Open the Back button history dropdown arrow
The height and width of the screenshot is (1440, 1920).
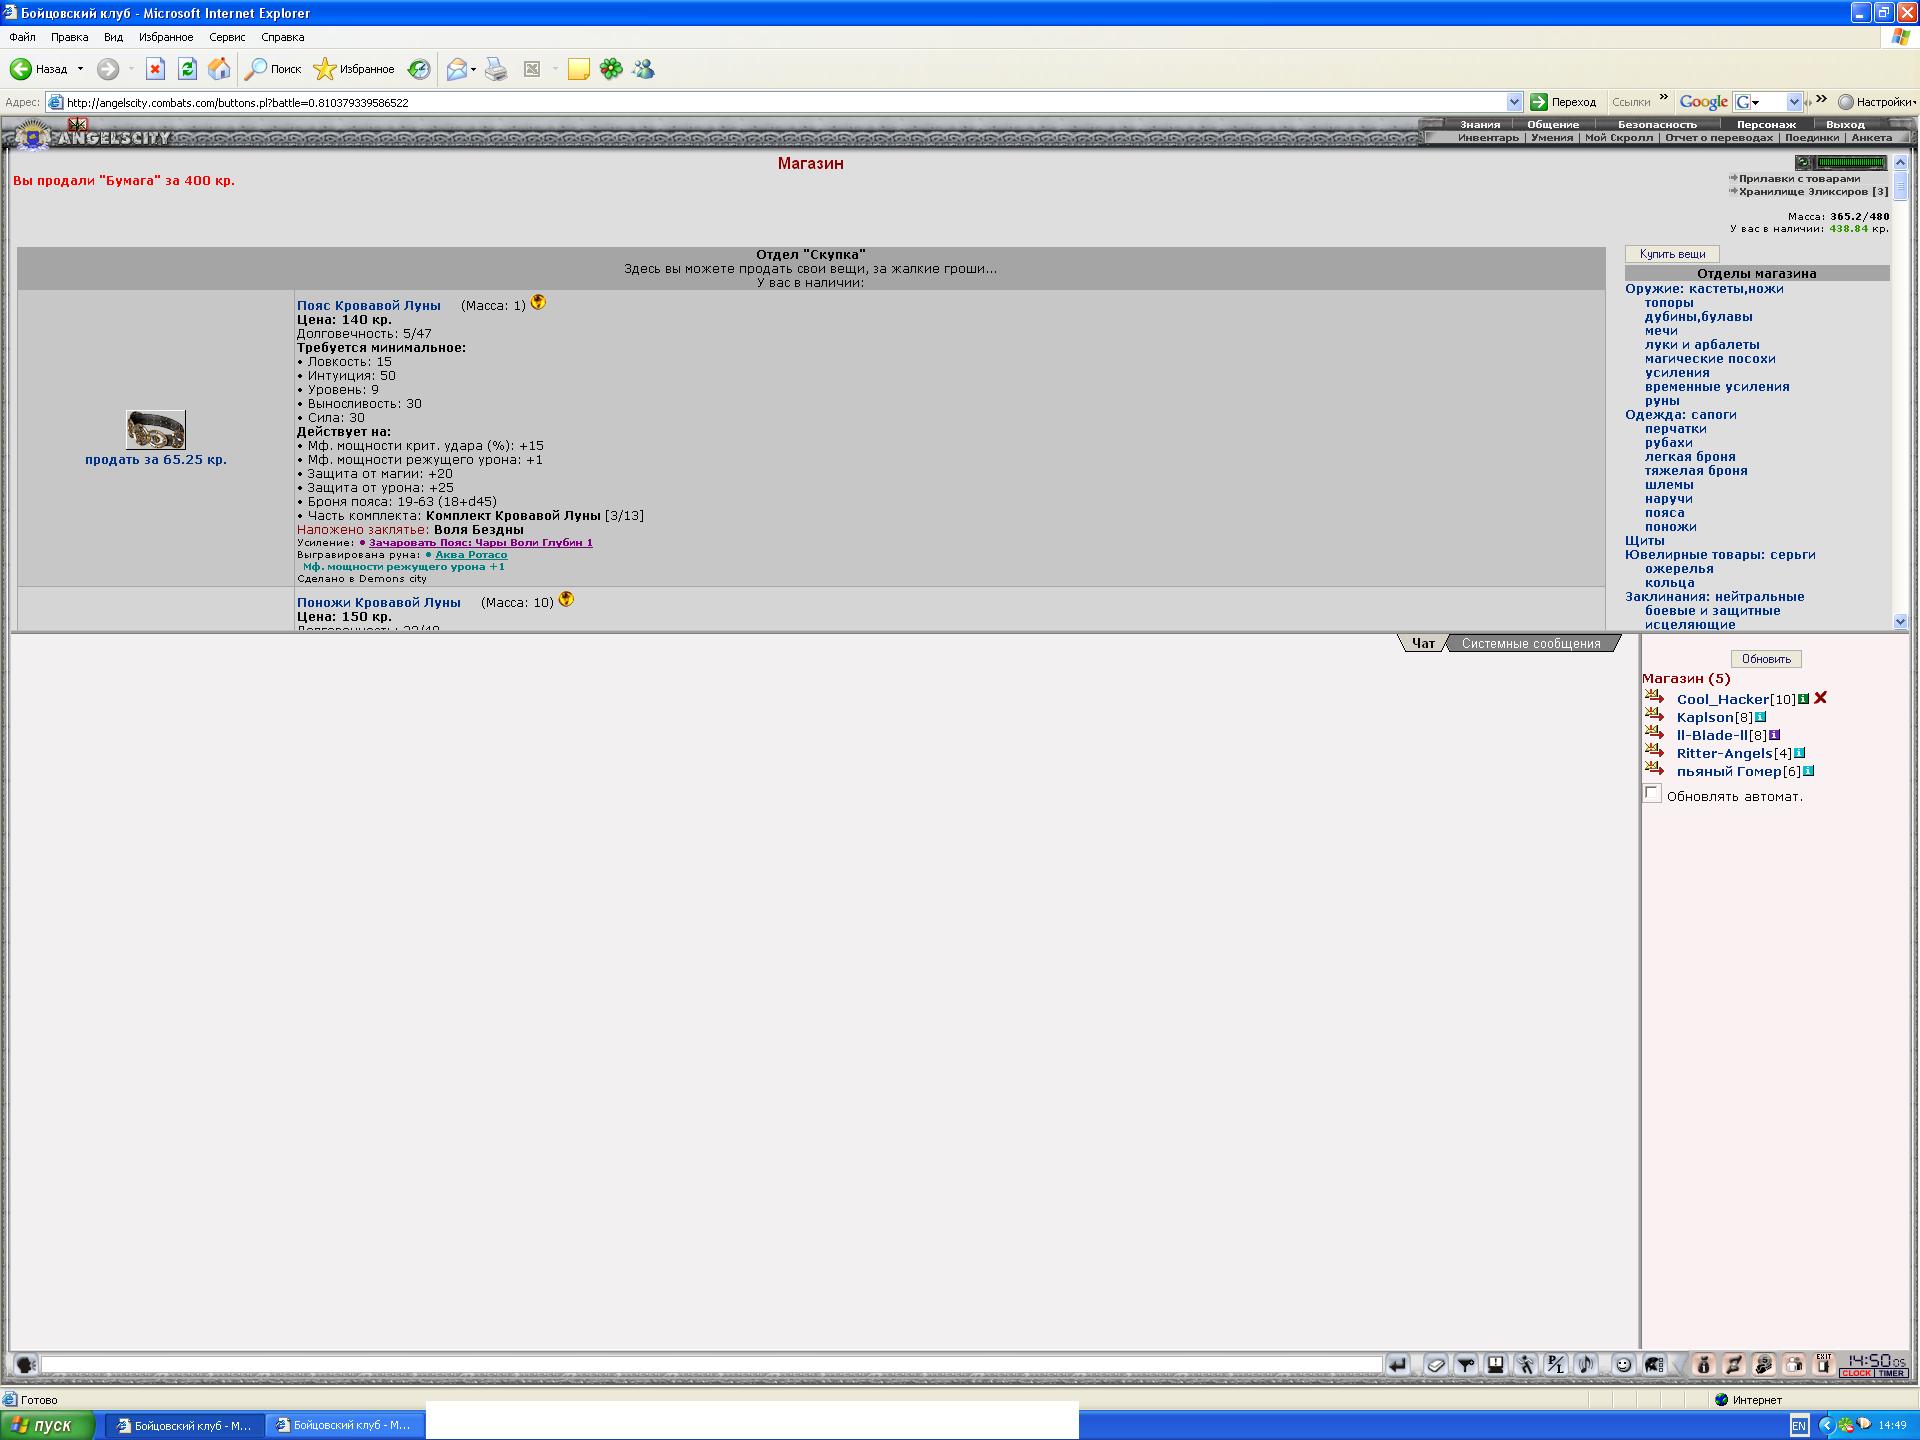[80, 69]
